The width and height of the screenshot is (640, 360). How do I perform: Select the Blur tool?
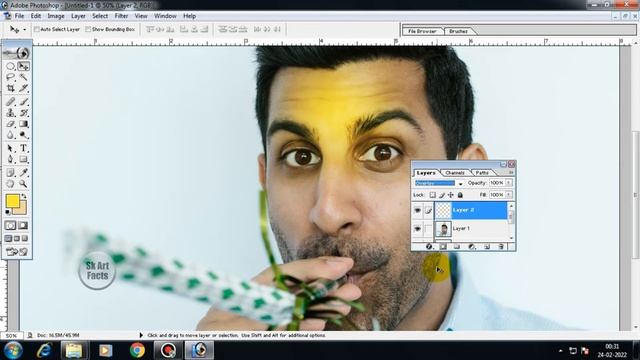[x=11, y=135]
